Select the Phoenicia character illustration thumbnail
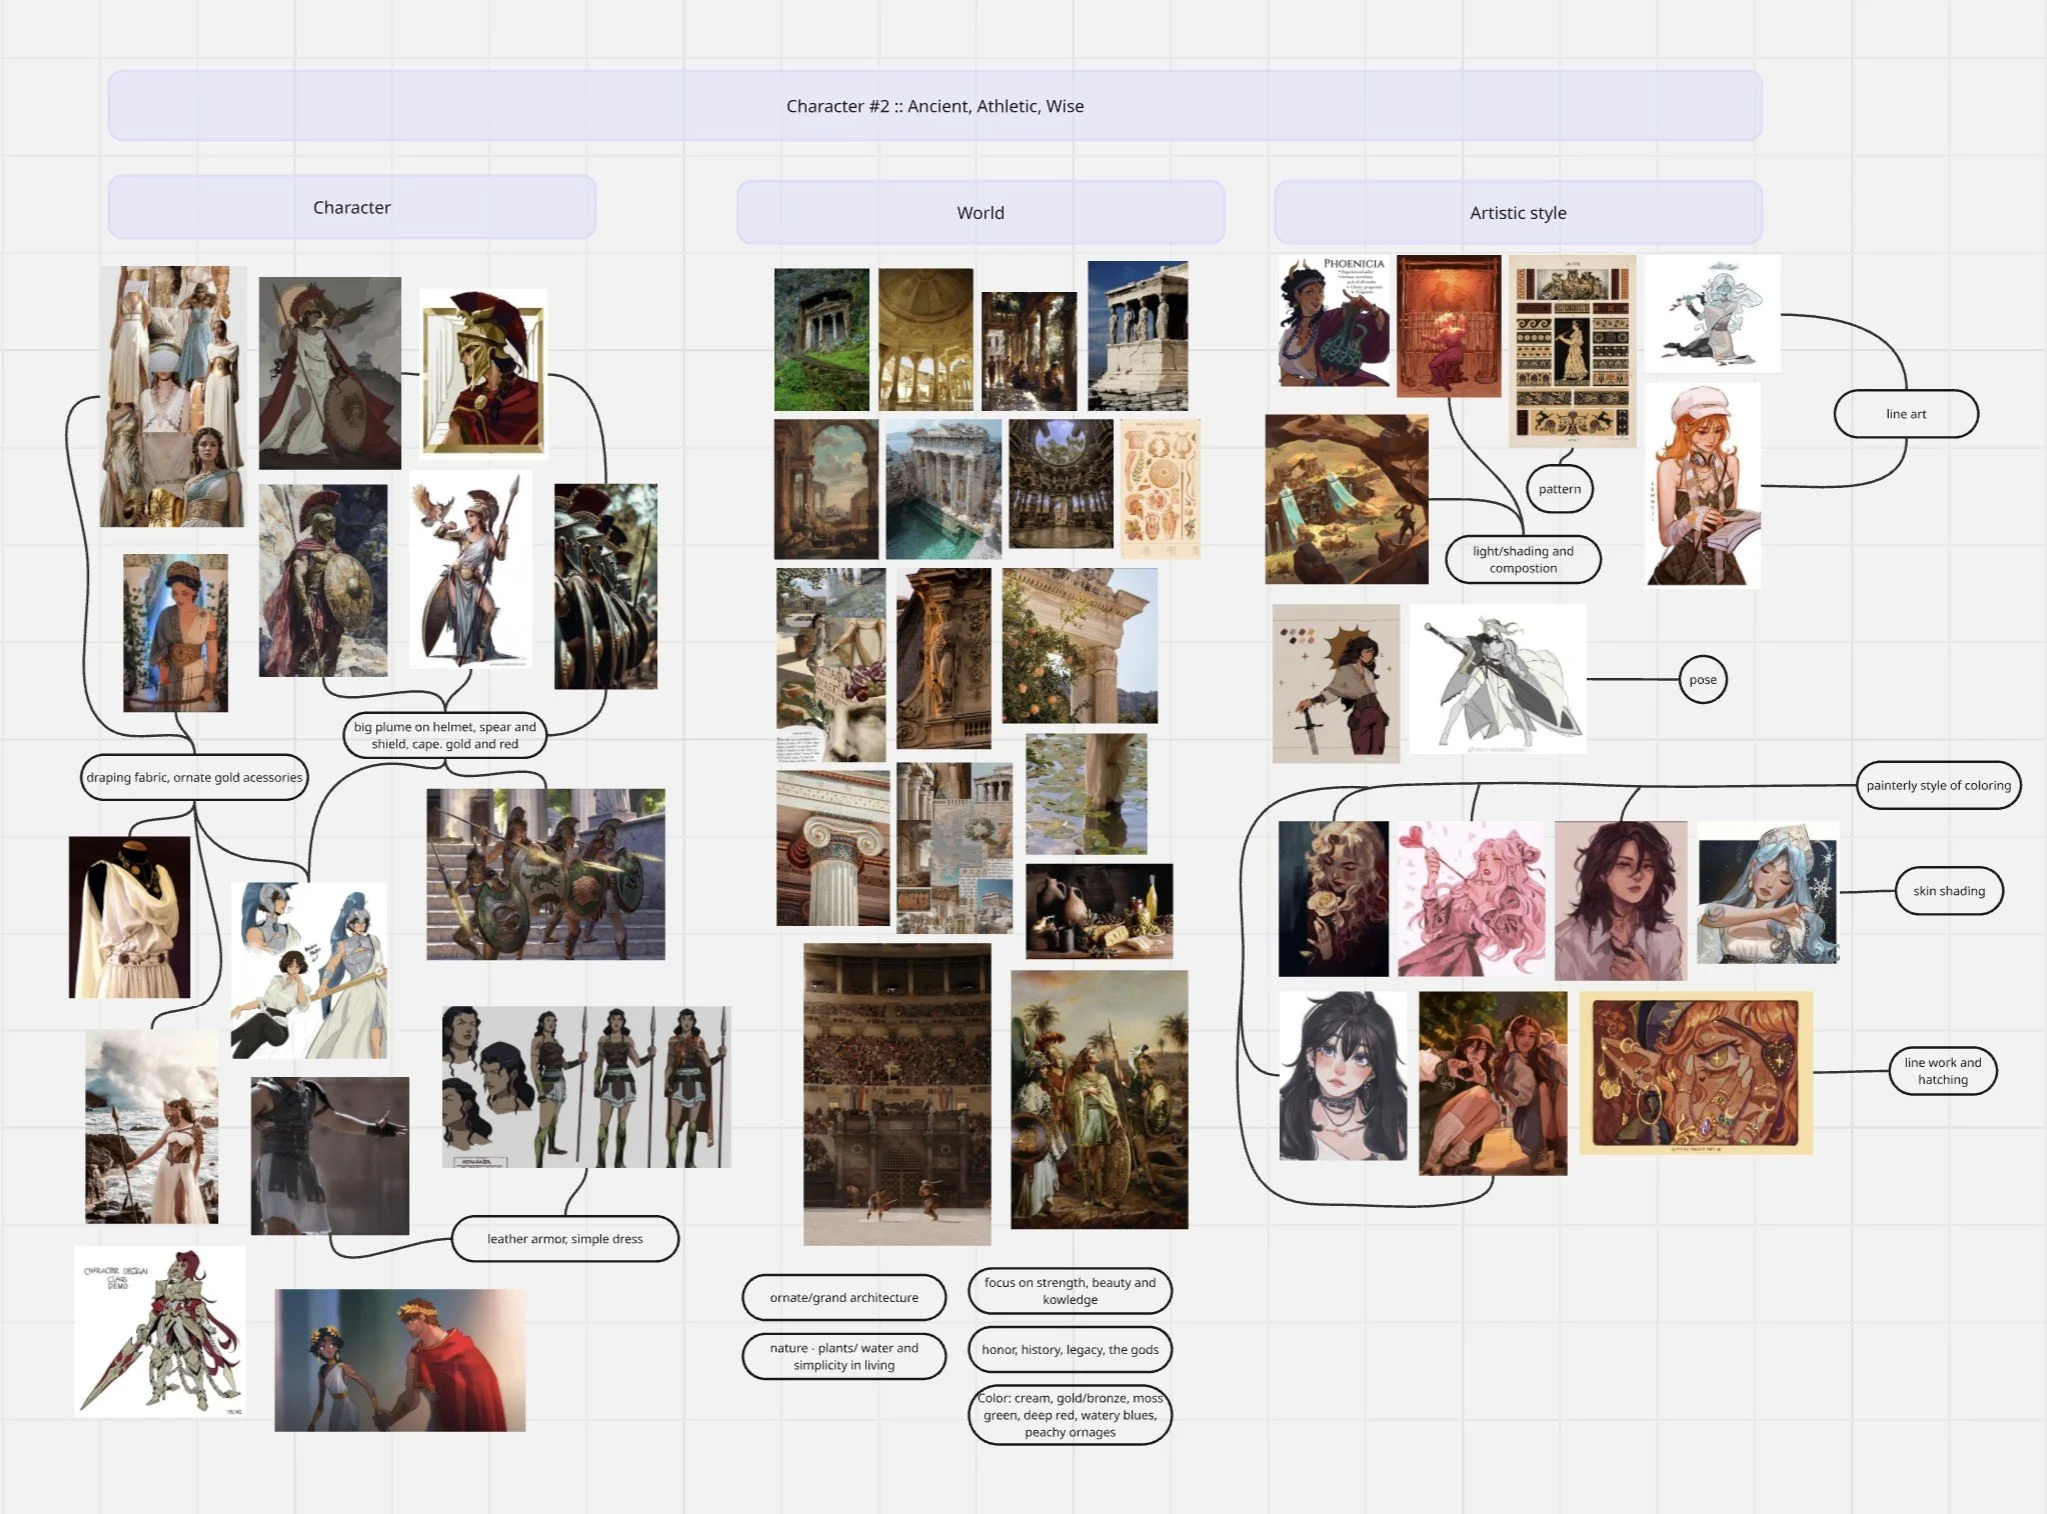 point(1333,321)
